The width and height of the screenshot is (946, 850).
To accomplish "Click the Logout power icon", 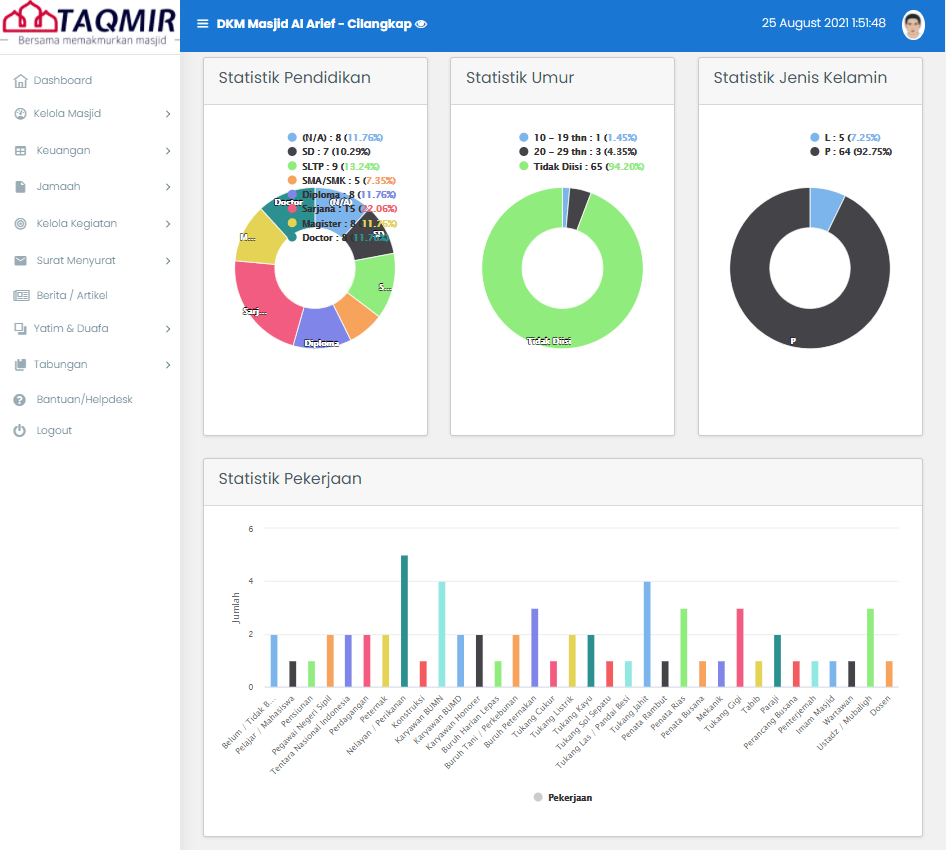I will point(19,431).
